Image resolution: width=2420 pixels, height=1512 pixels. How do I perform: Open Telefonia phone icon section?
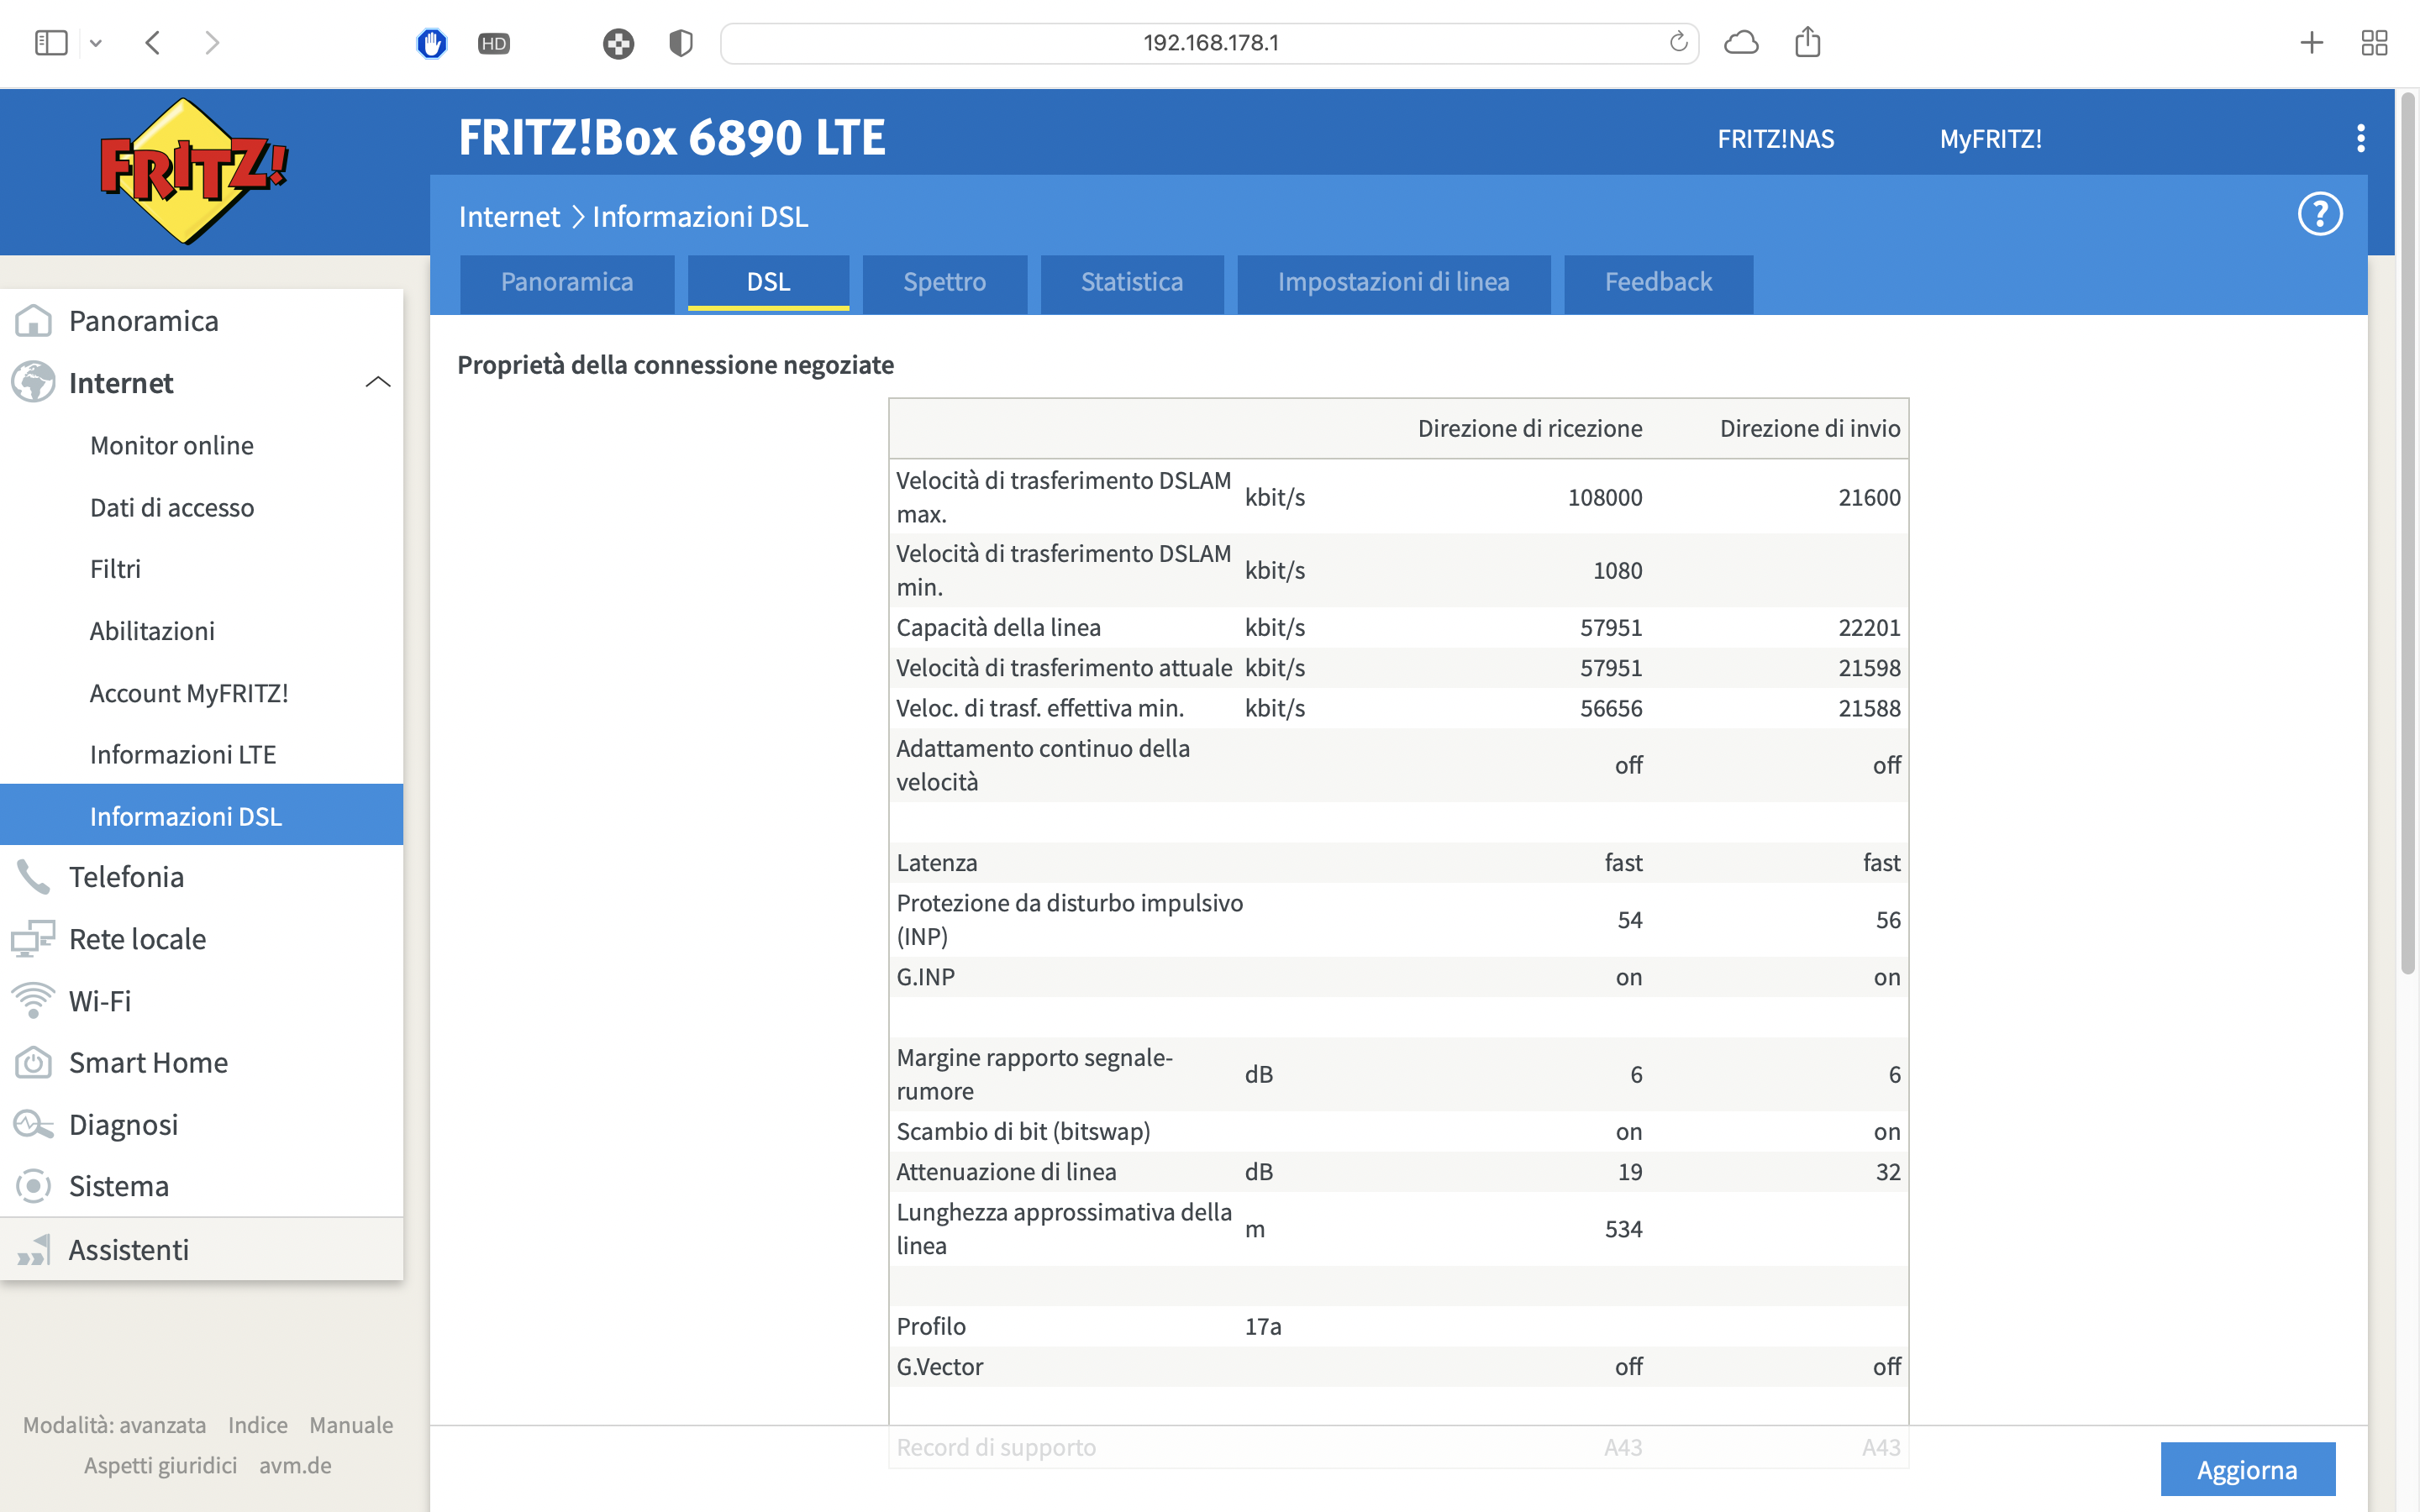(33, 877)
